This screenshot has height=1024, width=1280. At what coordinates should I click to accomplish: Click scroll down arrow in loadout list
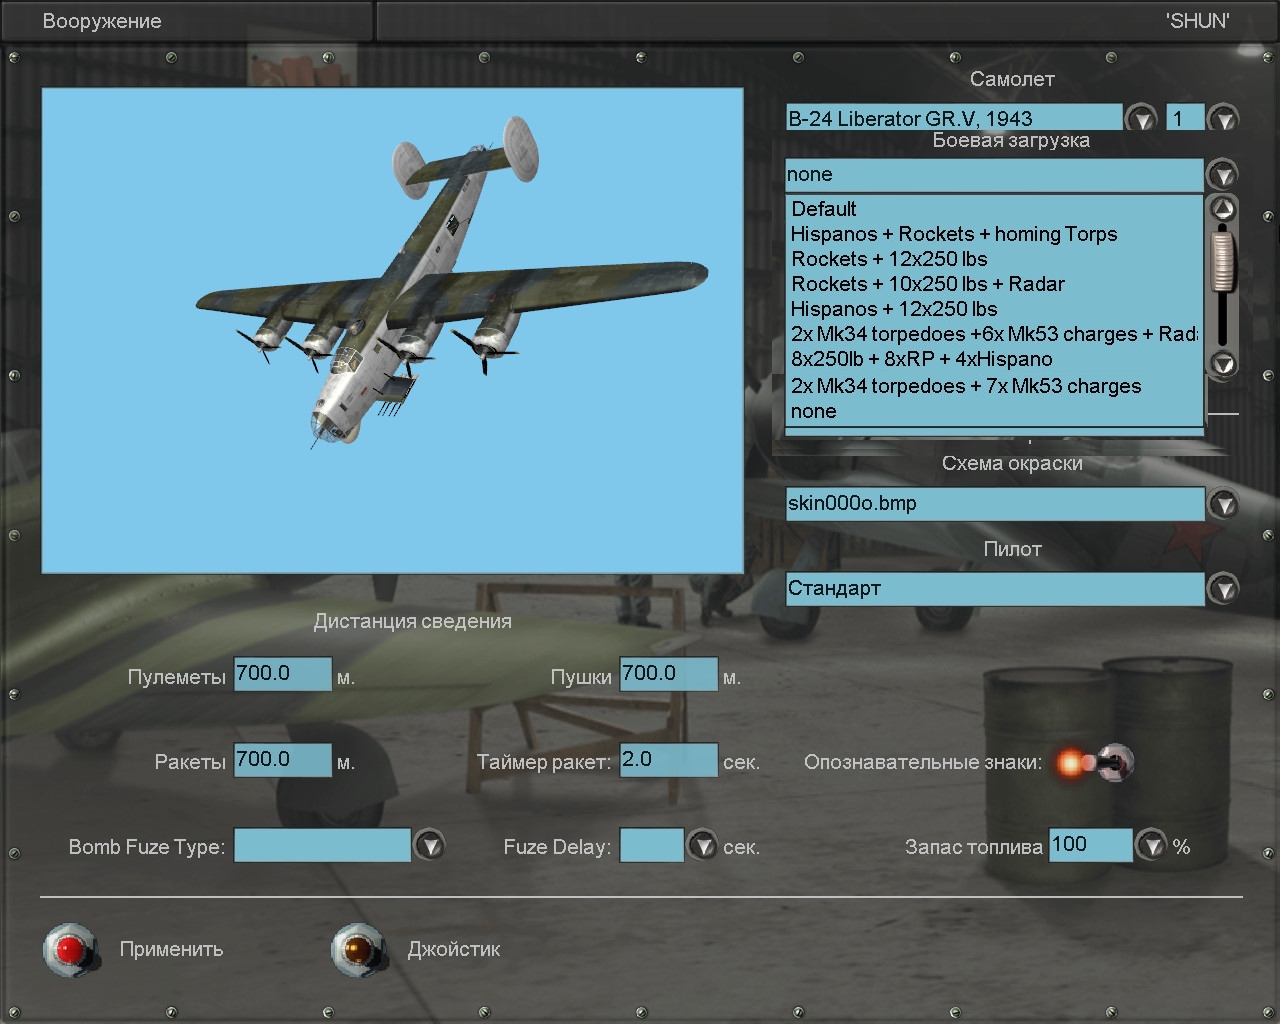click(1223, 363)
